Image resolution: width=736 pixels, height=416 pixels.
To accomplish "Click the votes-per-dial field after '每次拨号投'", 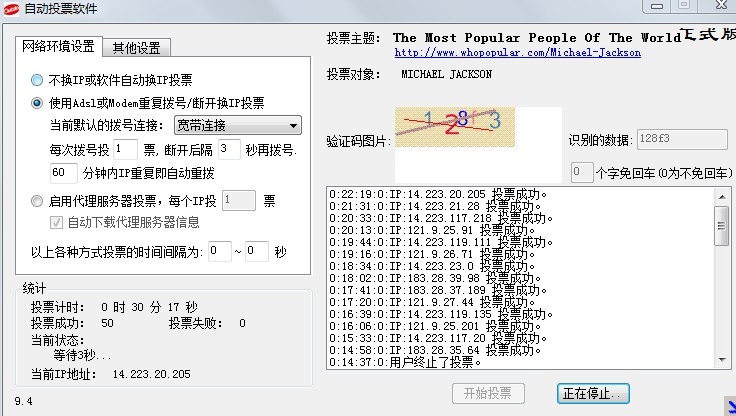I will [125, 149].
